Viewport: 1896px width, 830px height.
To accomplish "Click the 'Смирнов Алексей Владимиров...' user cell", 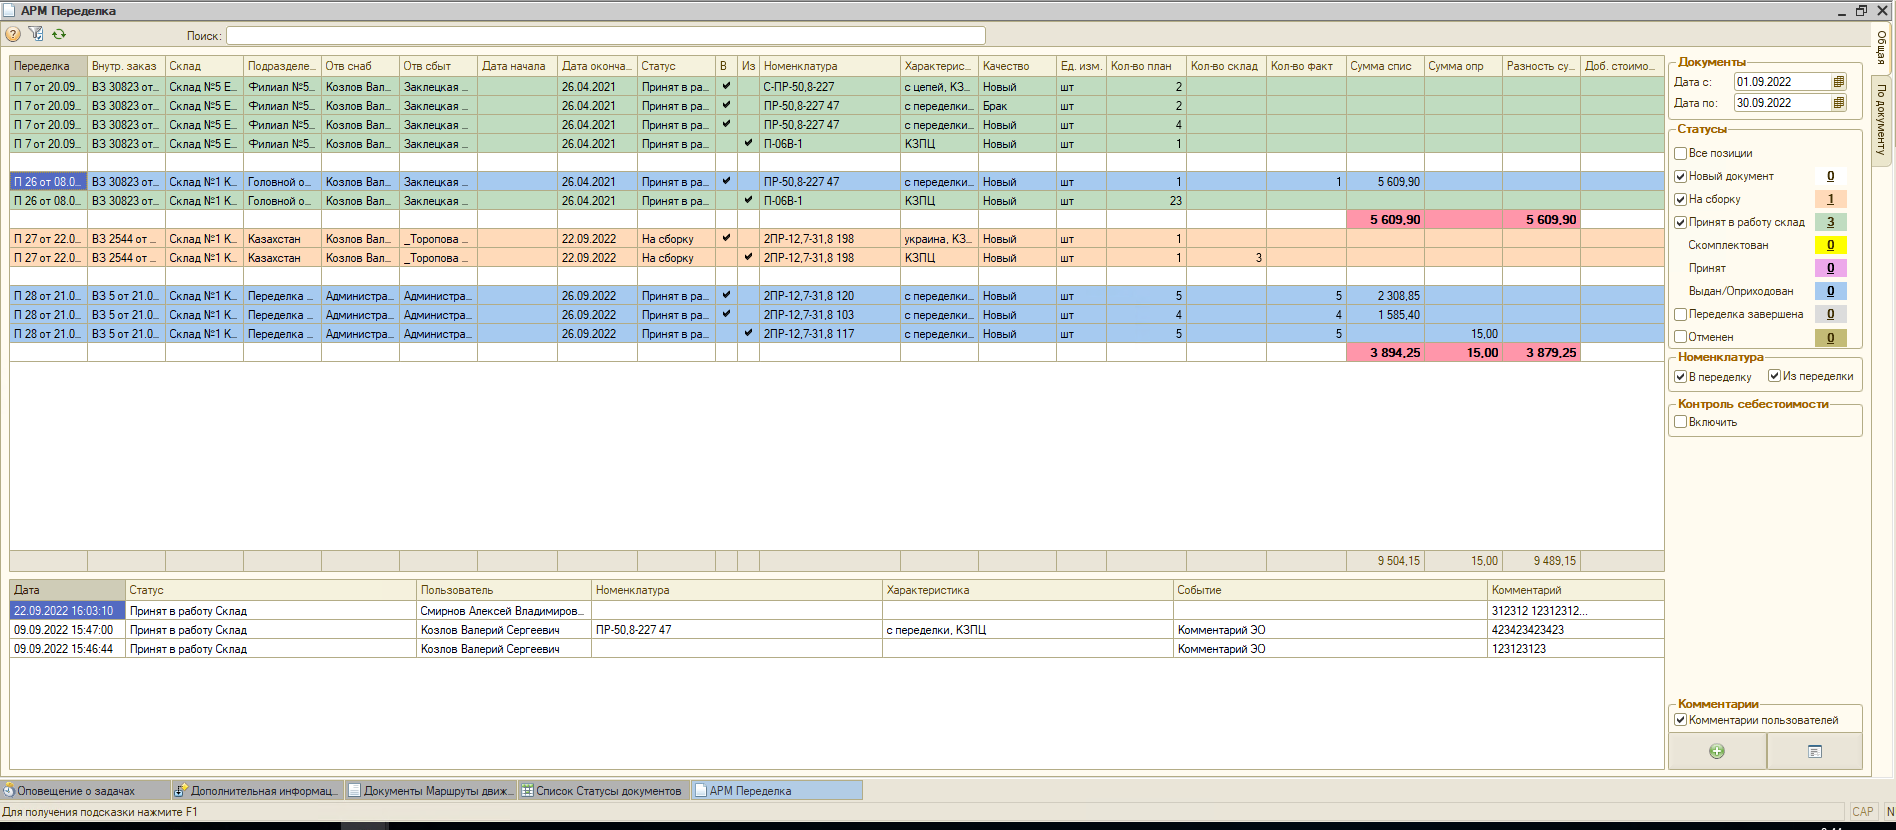I will 503,611.
